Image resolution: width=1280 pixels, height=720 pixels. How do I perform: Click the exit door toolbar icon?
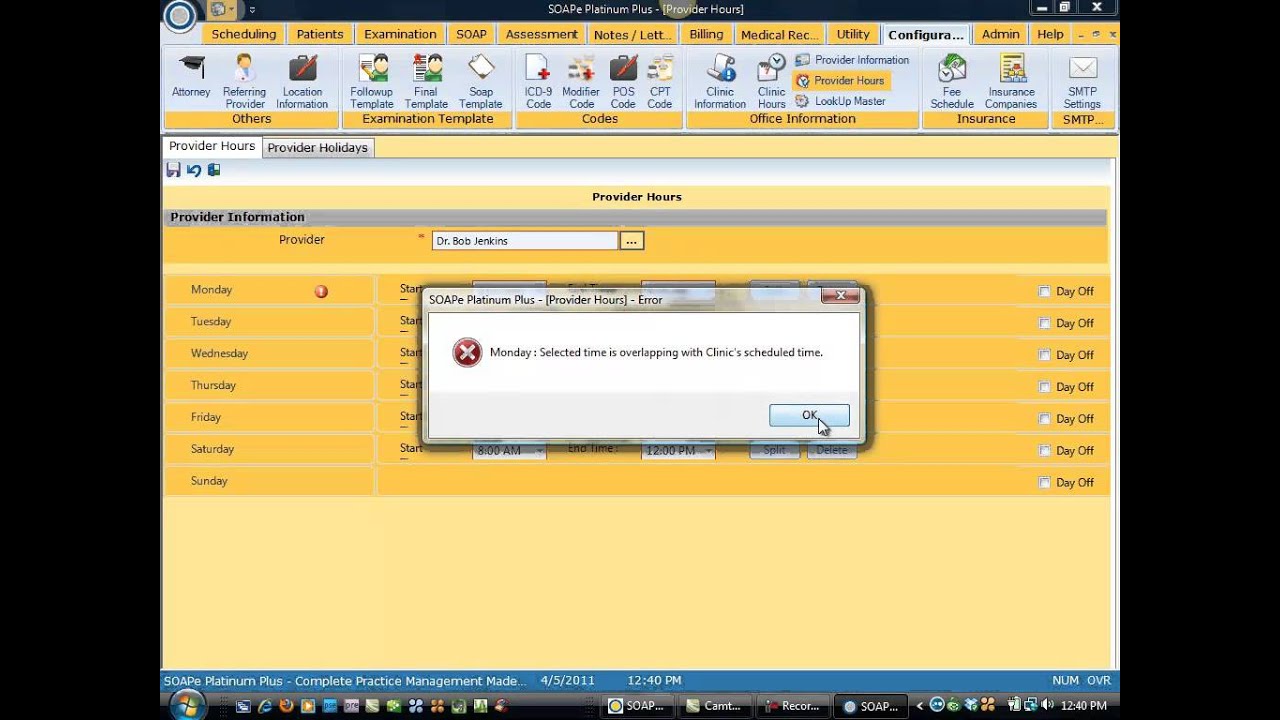pyautogui.click(x=214, y=170)
